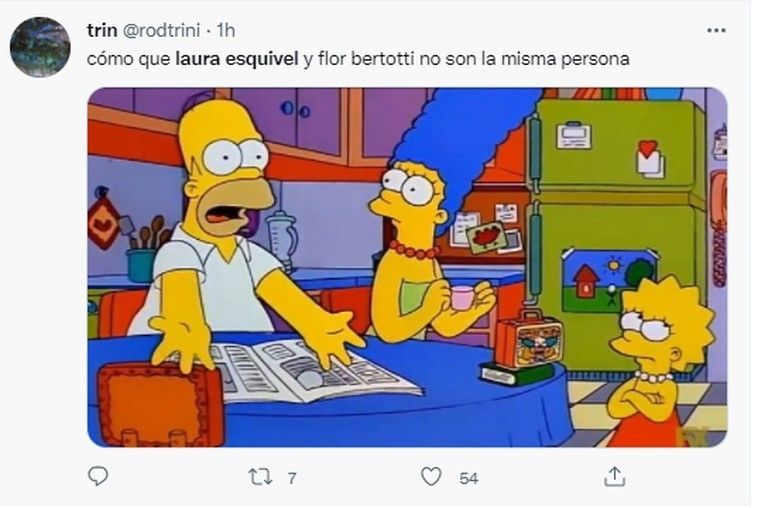This screenshot has width=768, height=508.
Task: Click the tweet text mentioning flor bertotti
Action: tap(358, 59)
